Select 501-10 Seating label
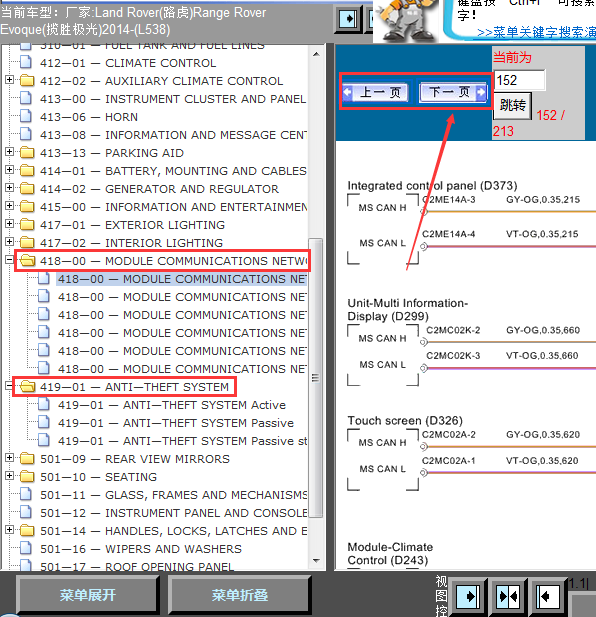The height and width of the screenshot is (617, 596). click(98, 477)
